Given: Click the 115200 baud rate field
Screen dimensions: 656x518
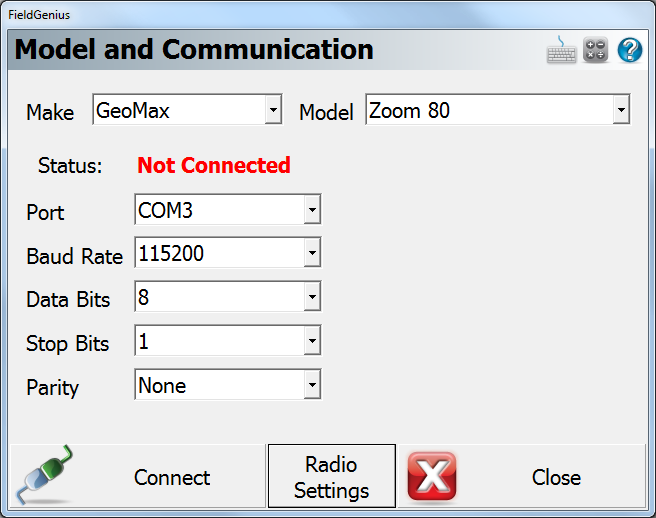Looking at the screenshot, I should tap(218, 254).
